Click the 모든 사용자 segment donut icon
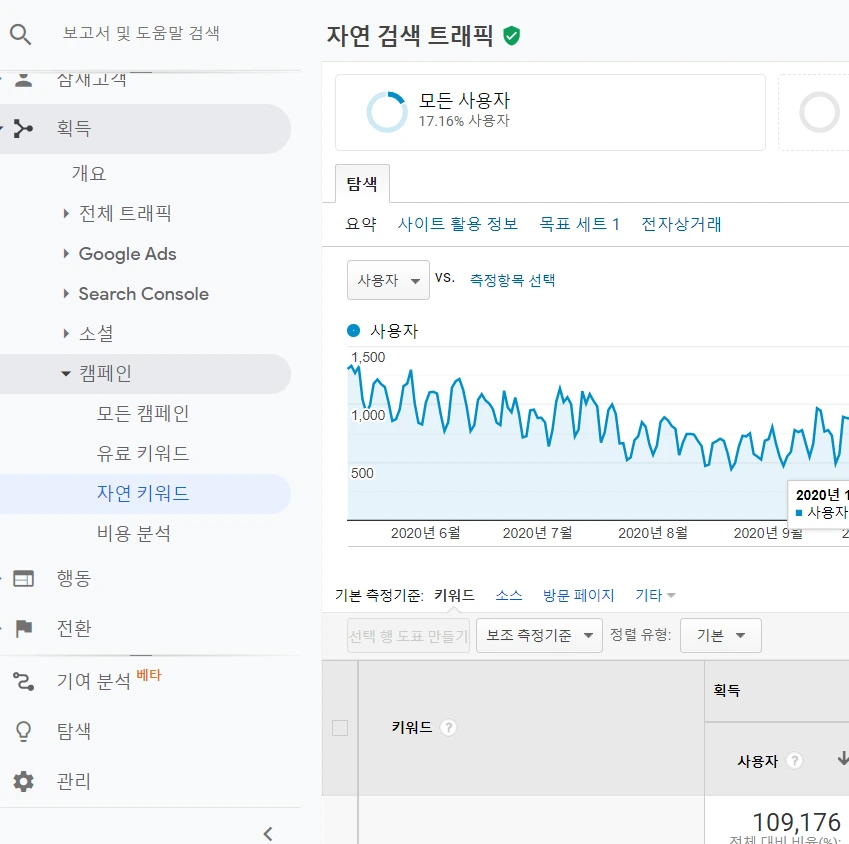Image resolution: width=849 pixels, height=844 pixels. click(387, 112)
